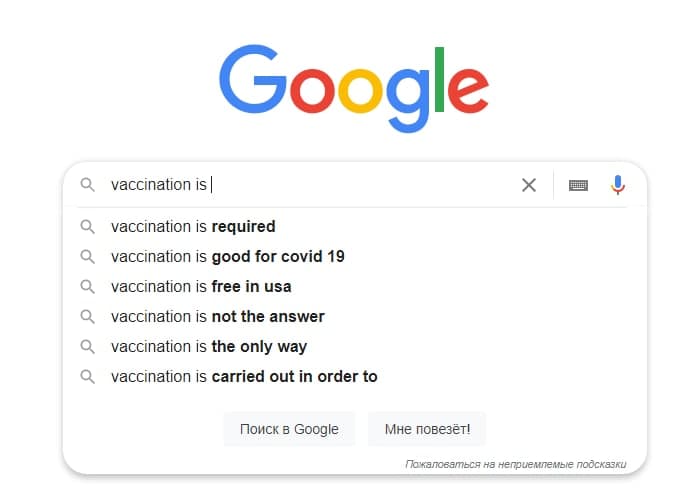Choose 'vaccination is the only way' suggestion

point(209,347)
